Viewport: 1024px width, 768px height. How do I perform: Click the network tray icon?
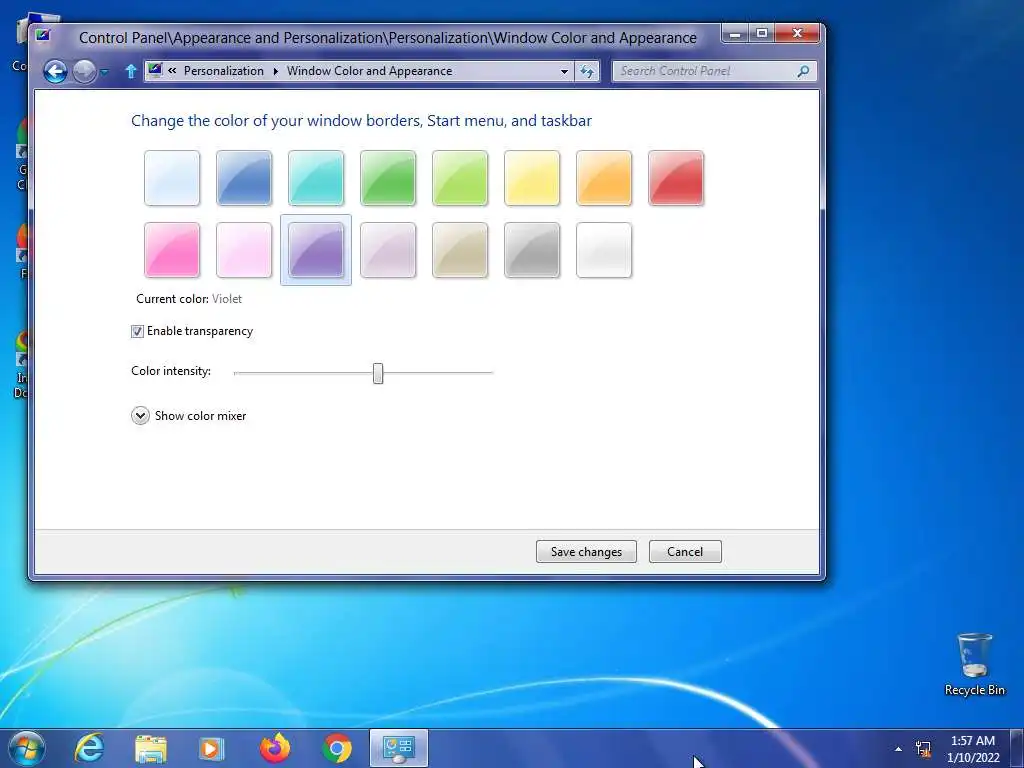click(x=923, y=749)
